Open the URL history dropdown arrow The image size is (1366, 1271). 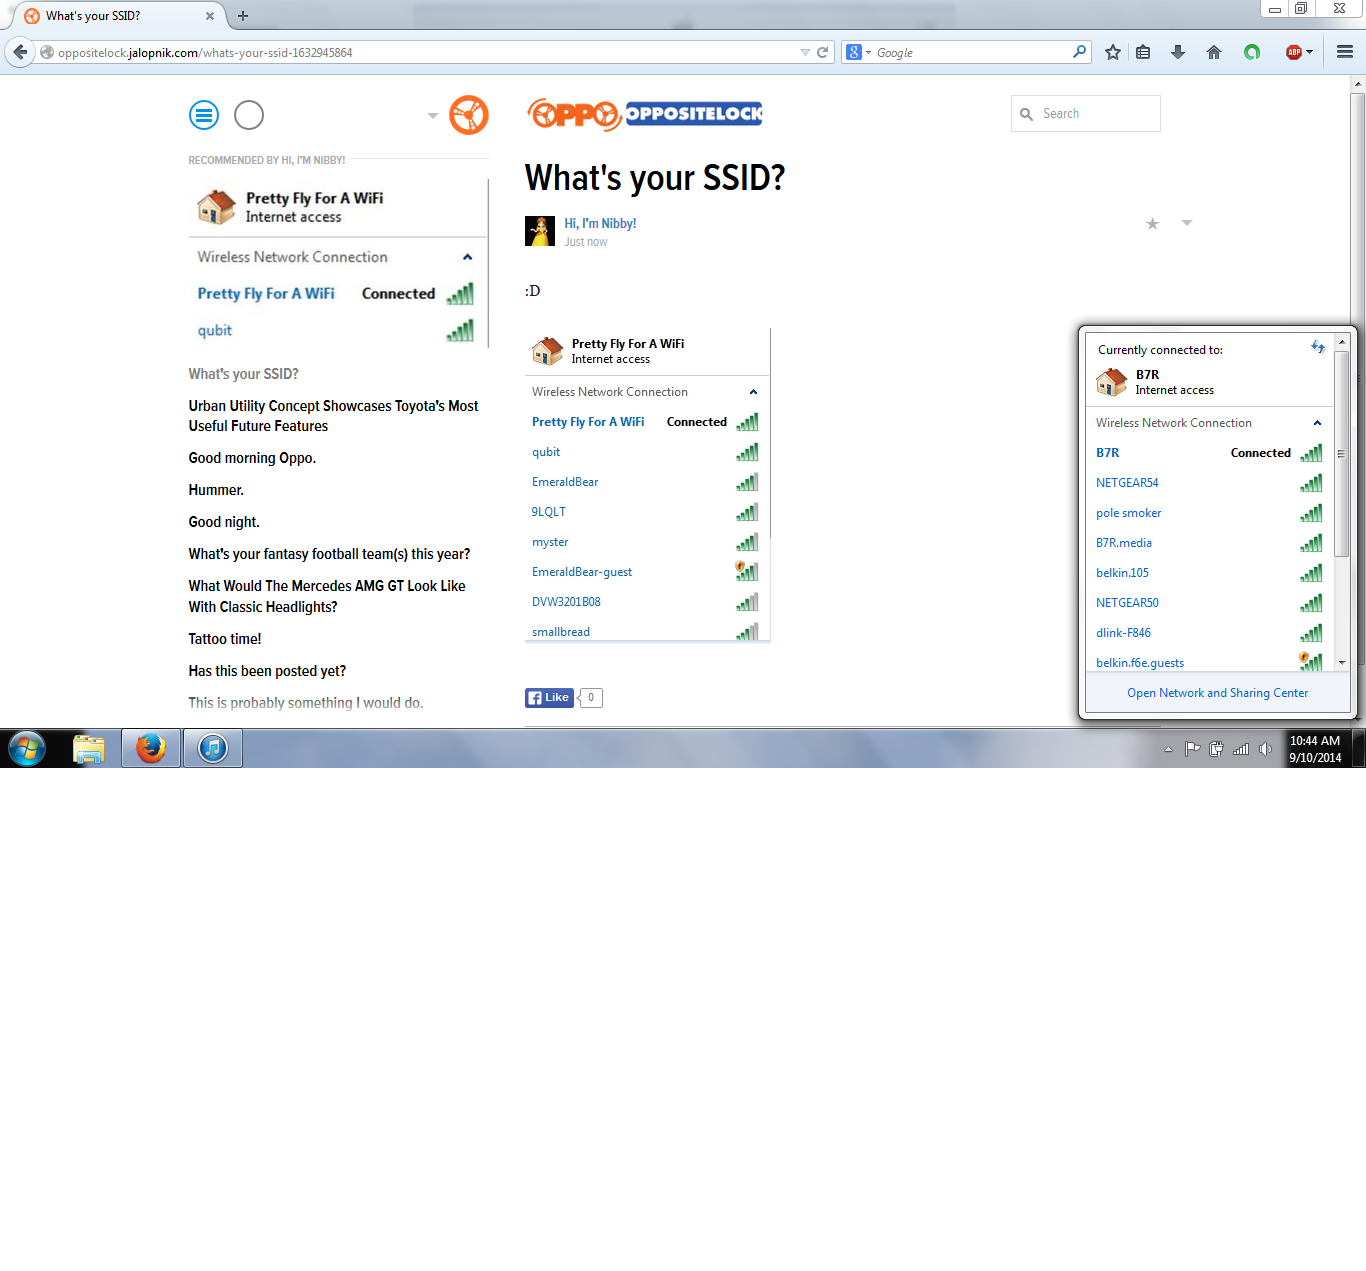point(805,52)
